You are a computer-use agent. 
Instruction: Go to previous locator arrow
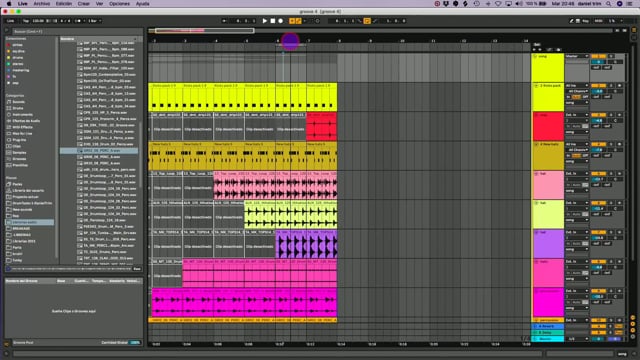click(x=535, y=50)
